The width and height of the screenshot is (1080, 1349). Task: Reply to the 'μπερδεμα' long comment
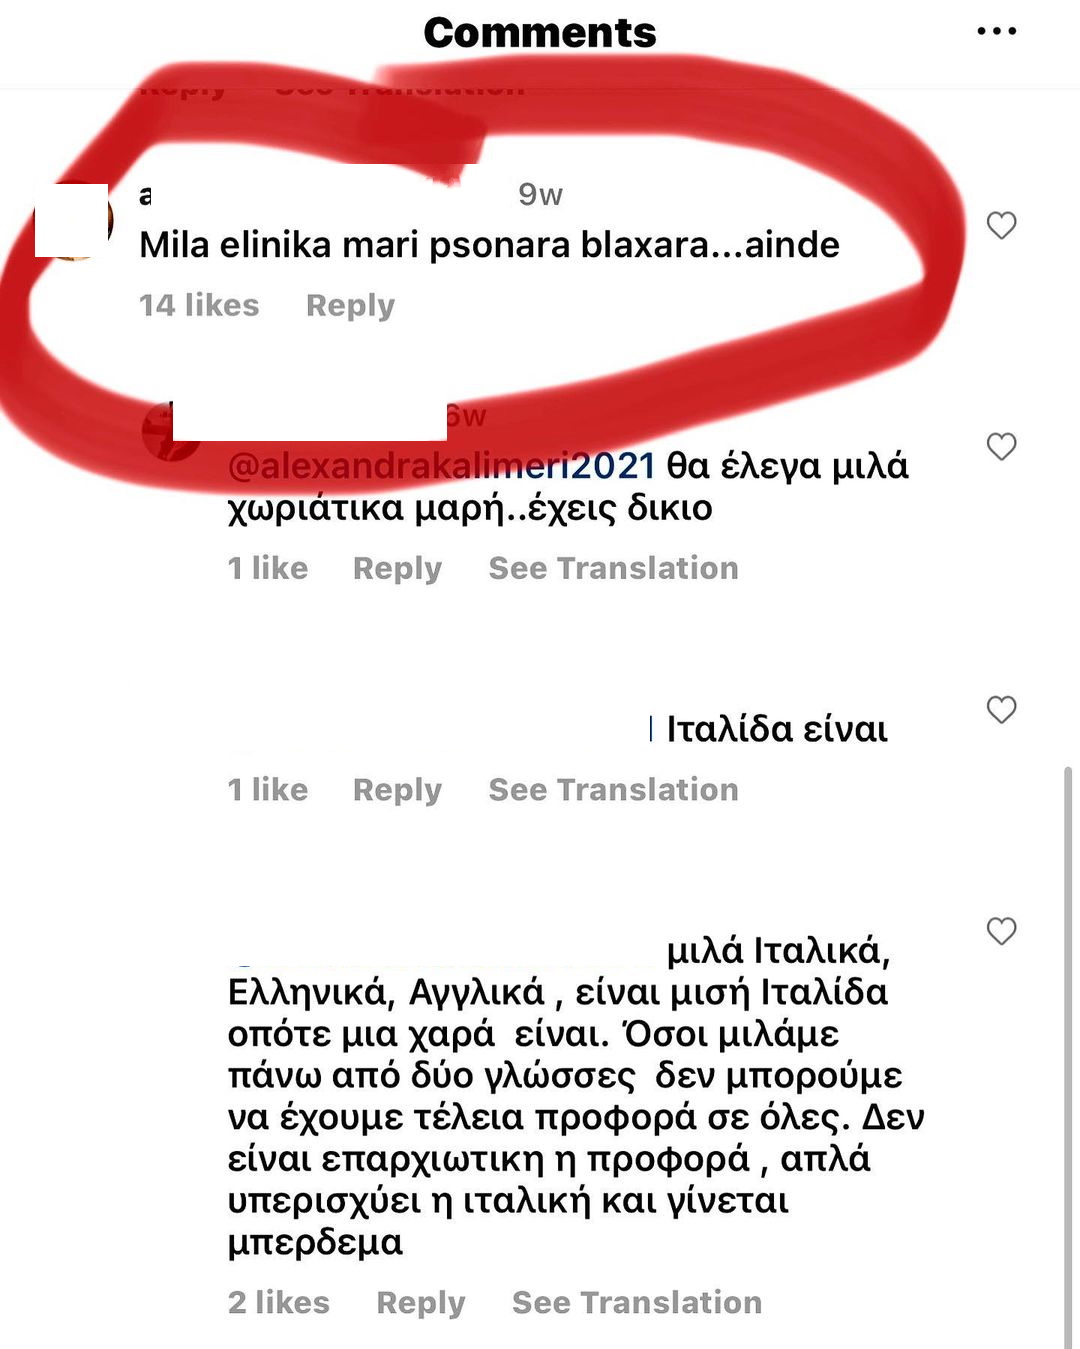coord(420,1303)
